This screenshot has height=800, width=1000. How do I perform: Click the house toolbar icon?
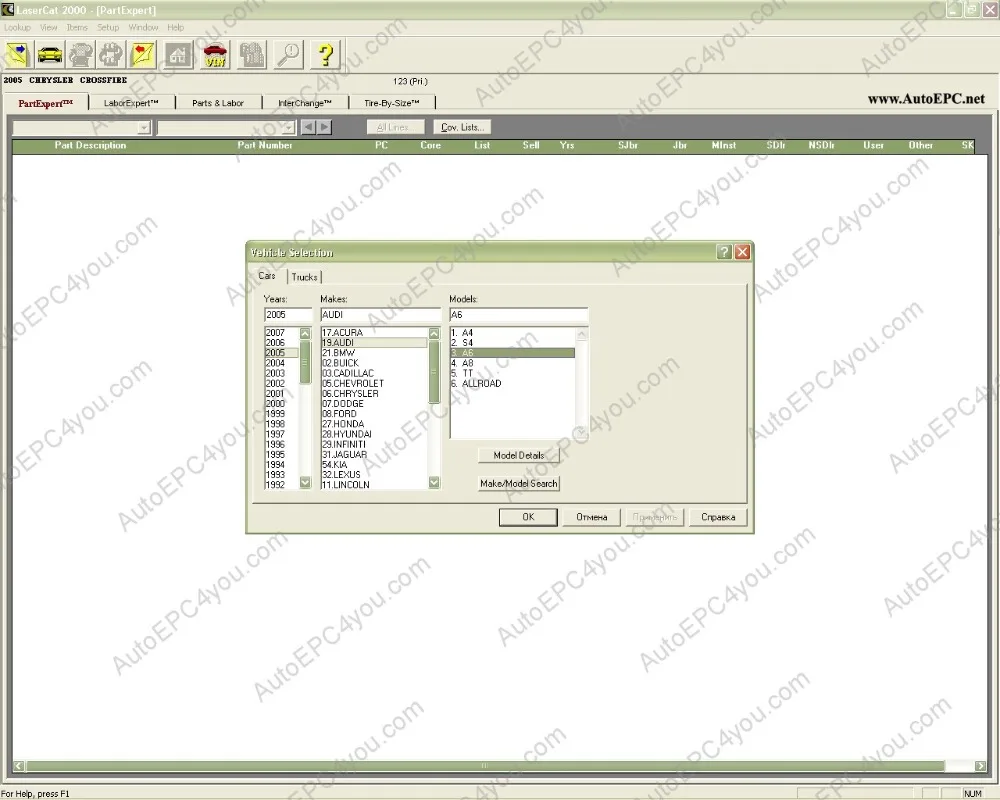178,54
